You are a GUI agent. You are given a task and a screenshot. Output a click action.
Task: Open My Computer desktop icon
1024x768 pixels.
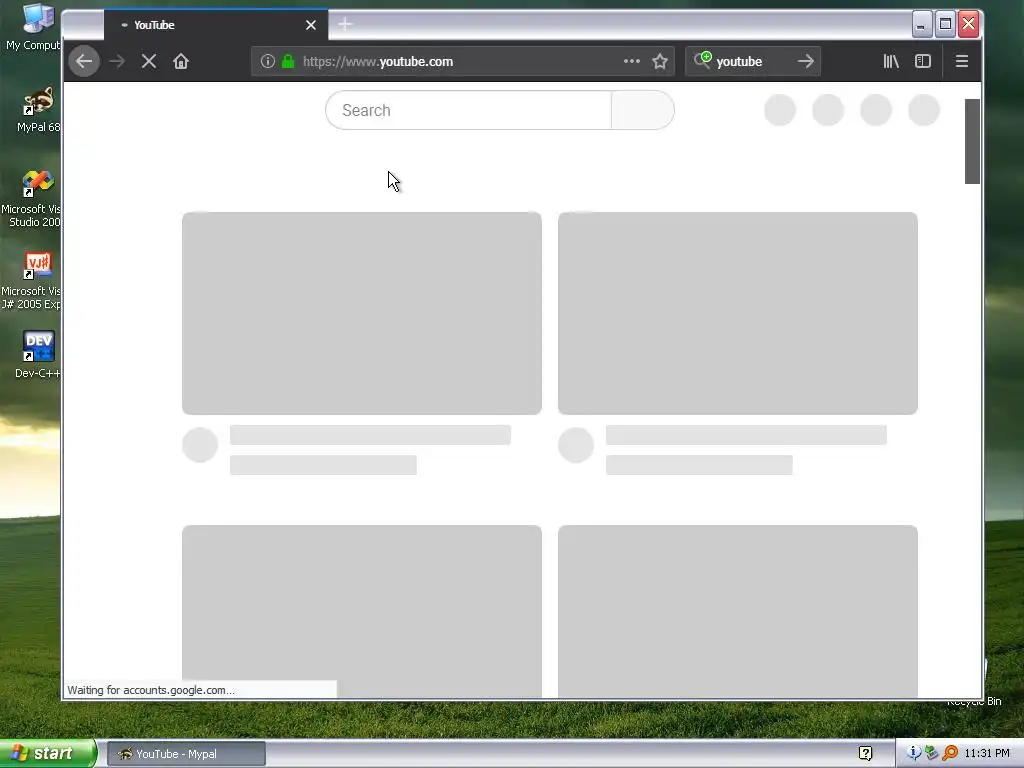click(x=34, y=27)
